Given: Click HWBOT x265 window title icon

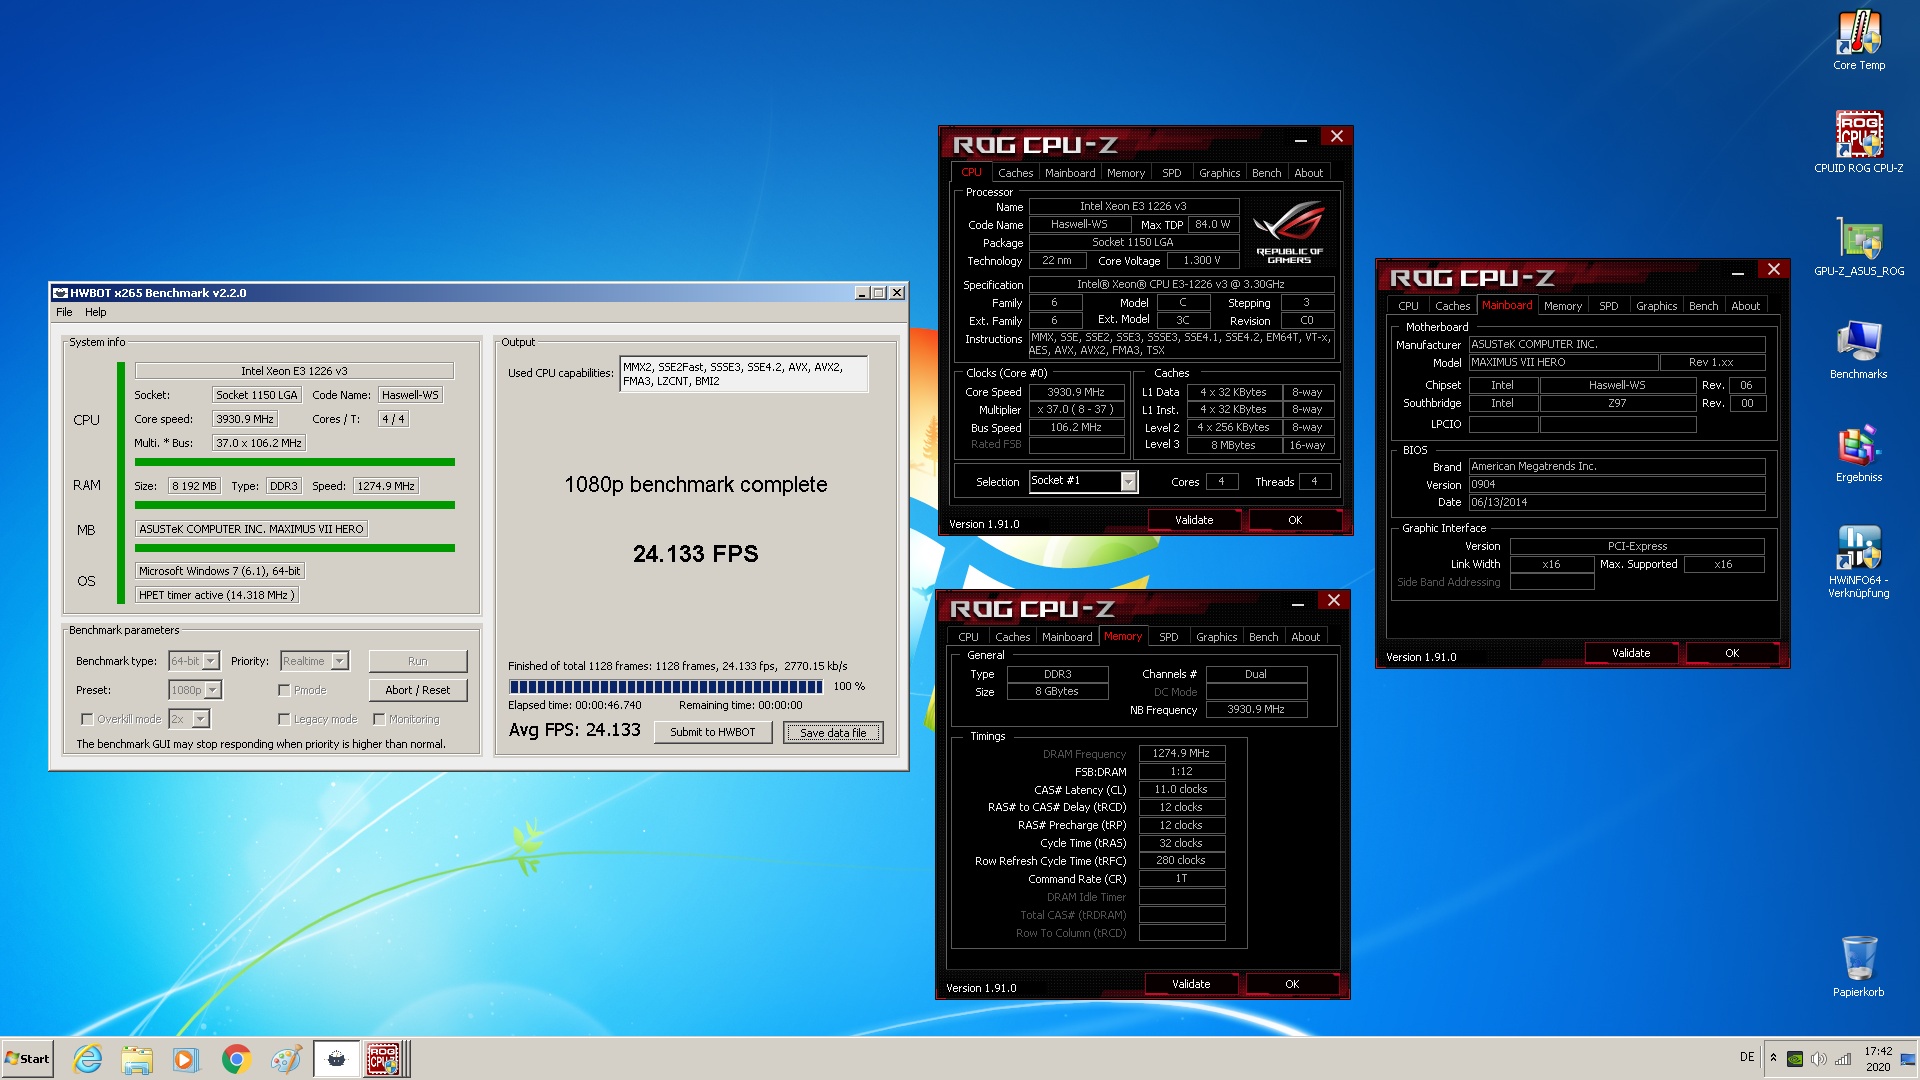Looking at the screenshot, I should (x=60, y=293).
